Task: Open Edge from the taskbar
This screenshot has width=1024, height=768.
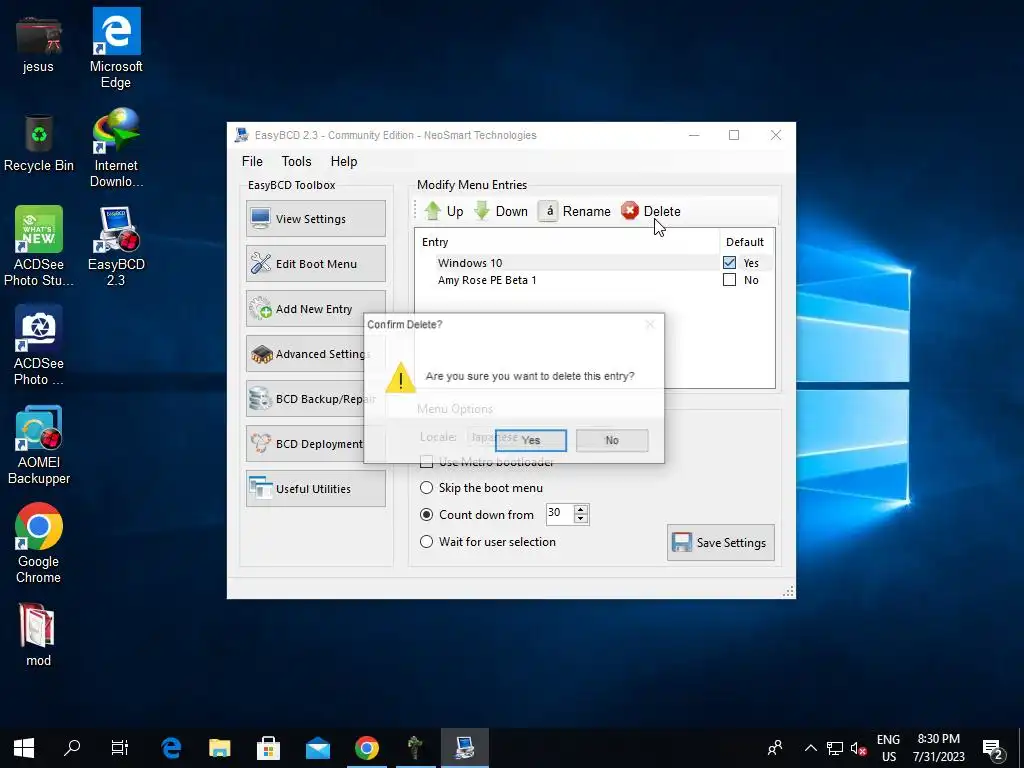Action: (x=171, y=748)
